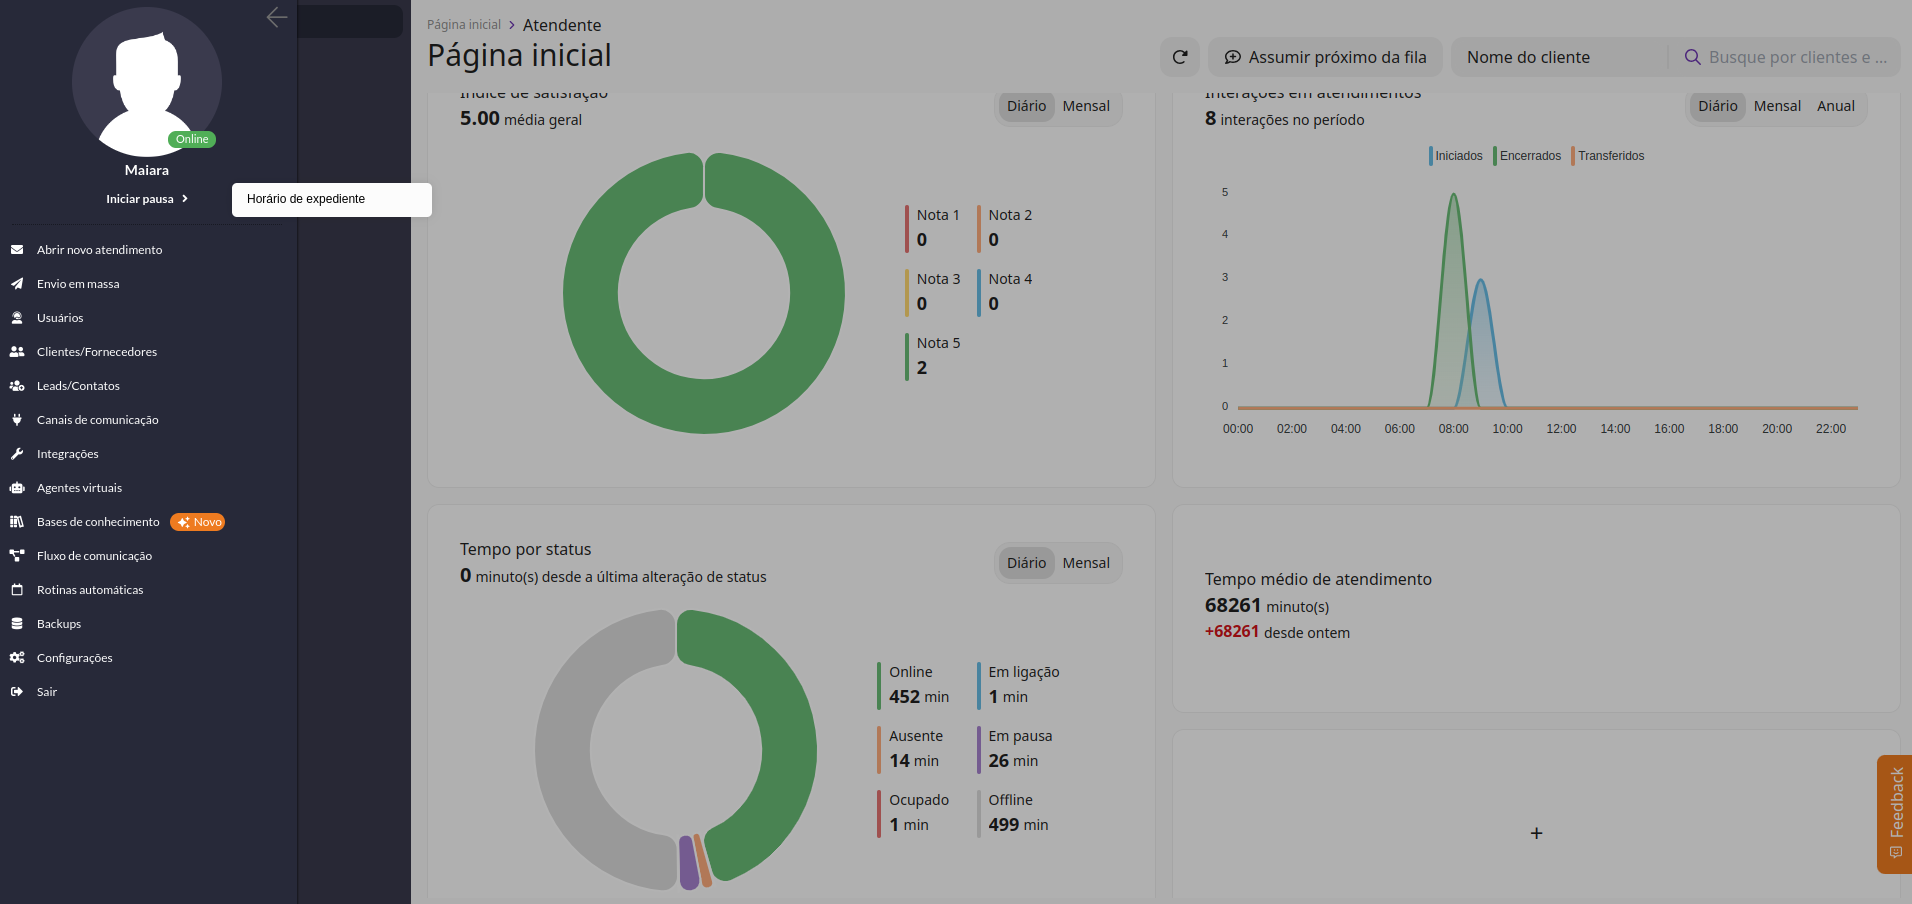The height and width of the screenshot is (904, 1912).
Task: Click the Nota 5 legend entry
Action: (x=933, y=356)
